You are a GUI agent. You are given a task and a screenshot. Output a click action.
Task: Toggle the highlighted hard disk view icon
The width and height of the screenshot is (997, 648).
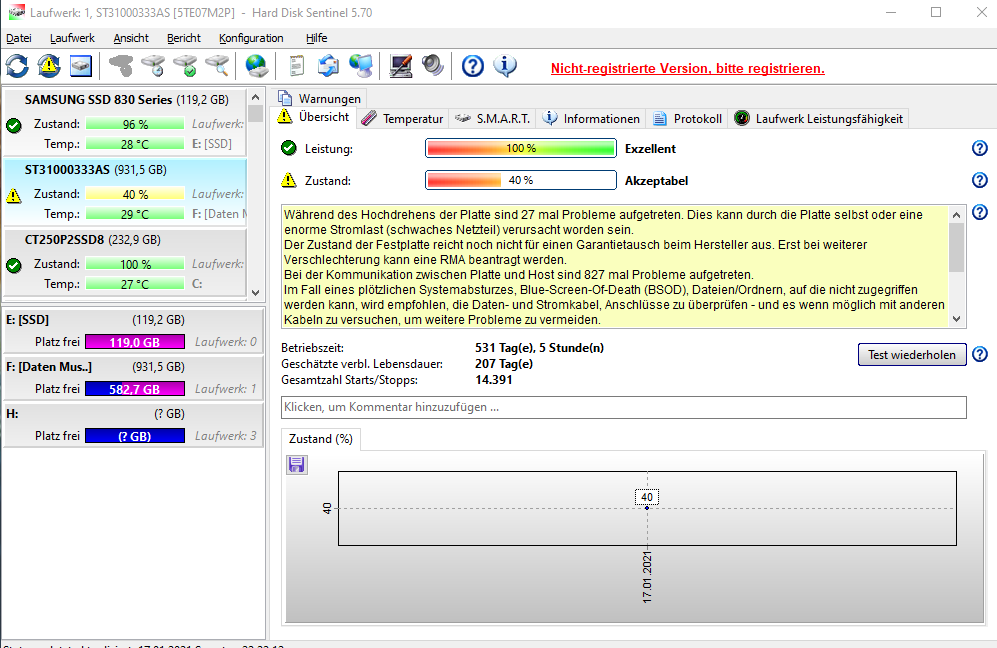click(x=81, y=65)
